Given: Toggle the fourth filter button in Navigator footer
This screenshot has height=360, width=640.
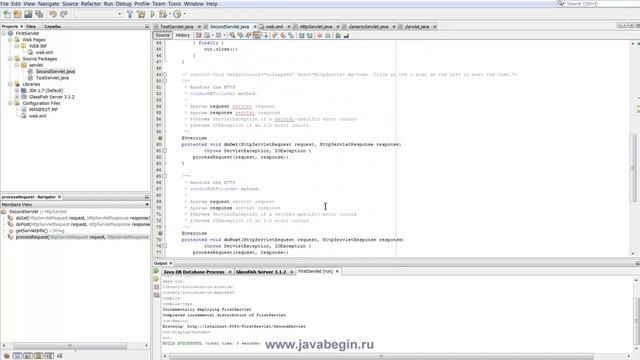Looking at the screenshot, I should [49, 356].
